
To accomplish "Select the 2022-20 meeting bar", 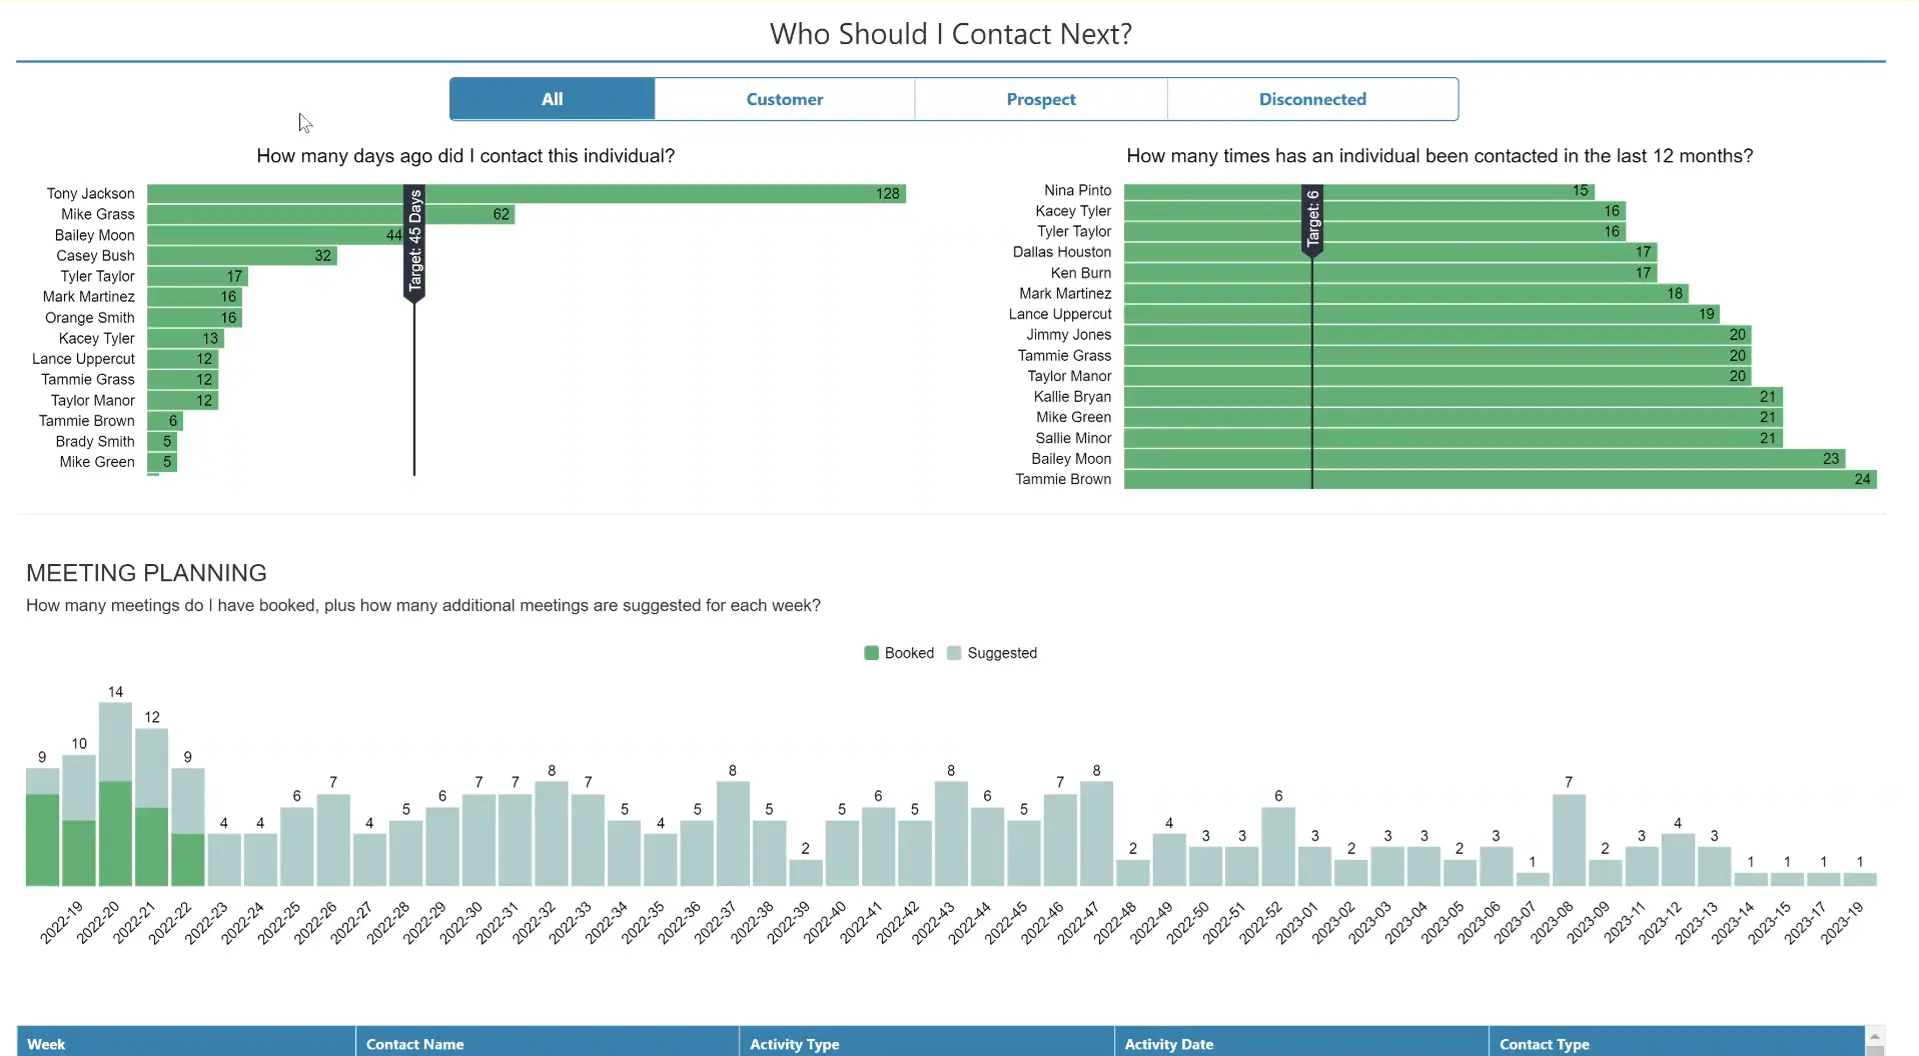I will tap(115, 790).
